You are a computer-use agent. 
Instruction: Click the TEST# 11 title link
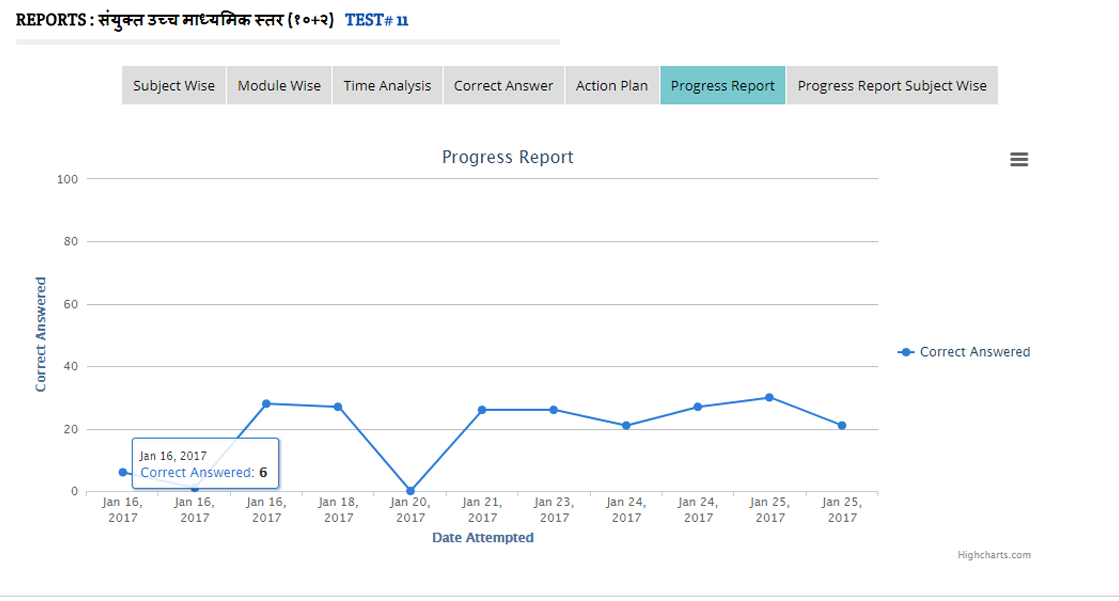click(x=376, y=20)
